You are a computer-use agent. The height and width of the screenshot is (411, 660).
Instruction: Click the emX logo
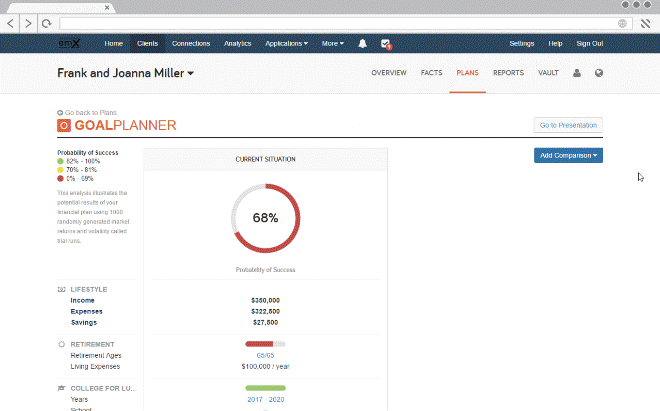tap(69, 43)
